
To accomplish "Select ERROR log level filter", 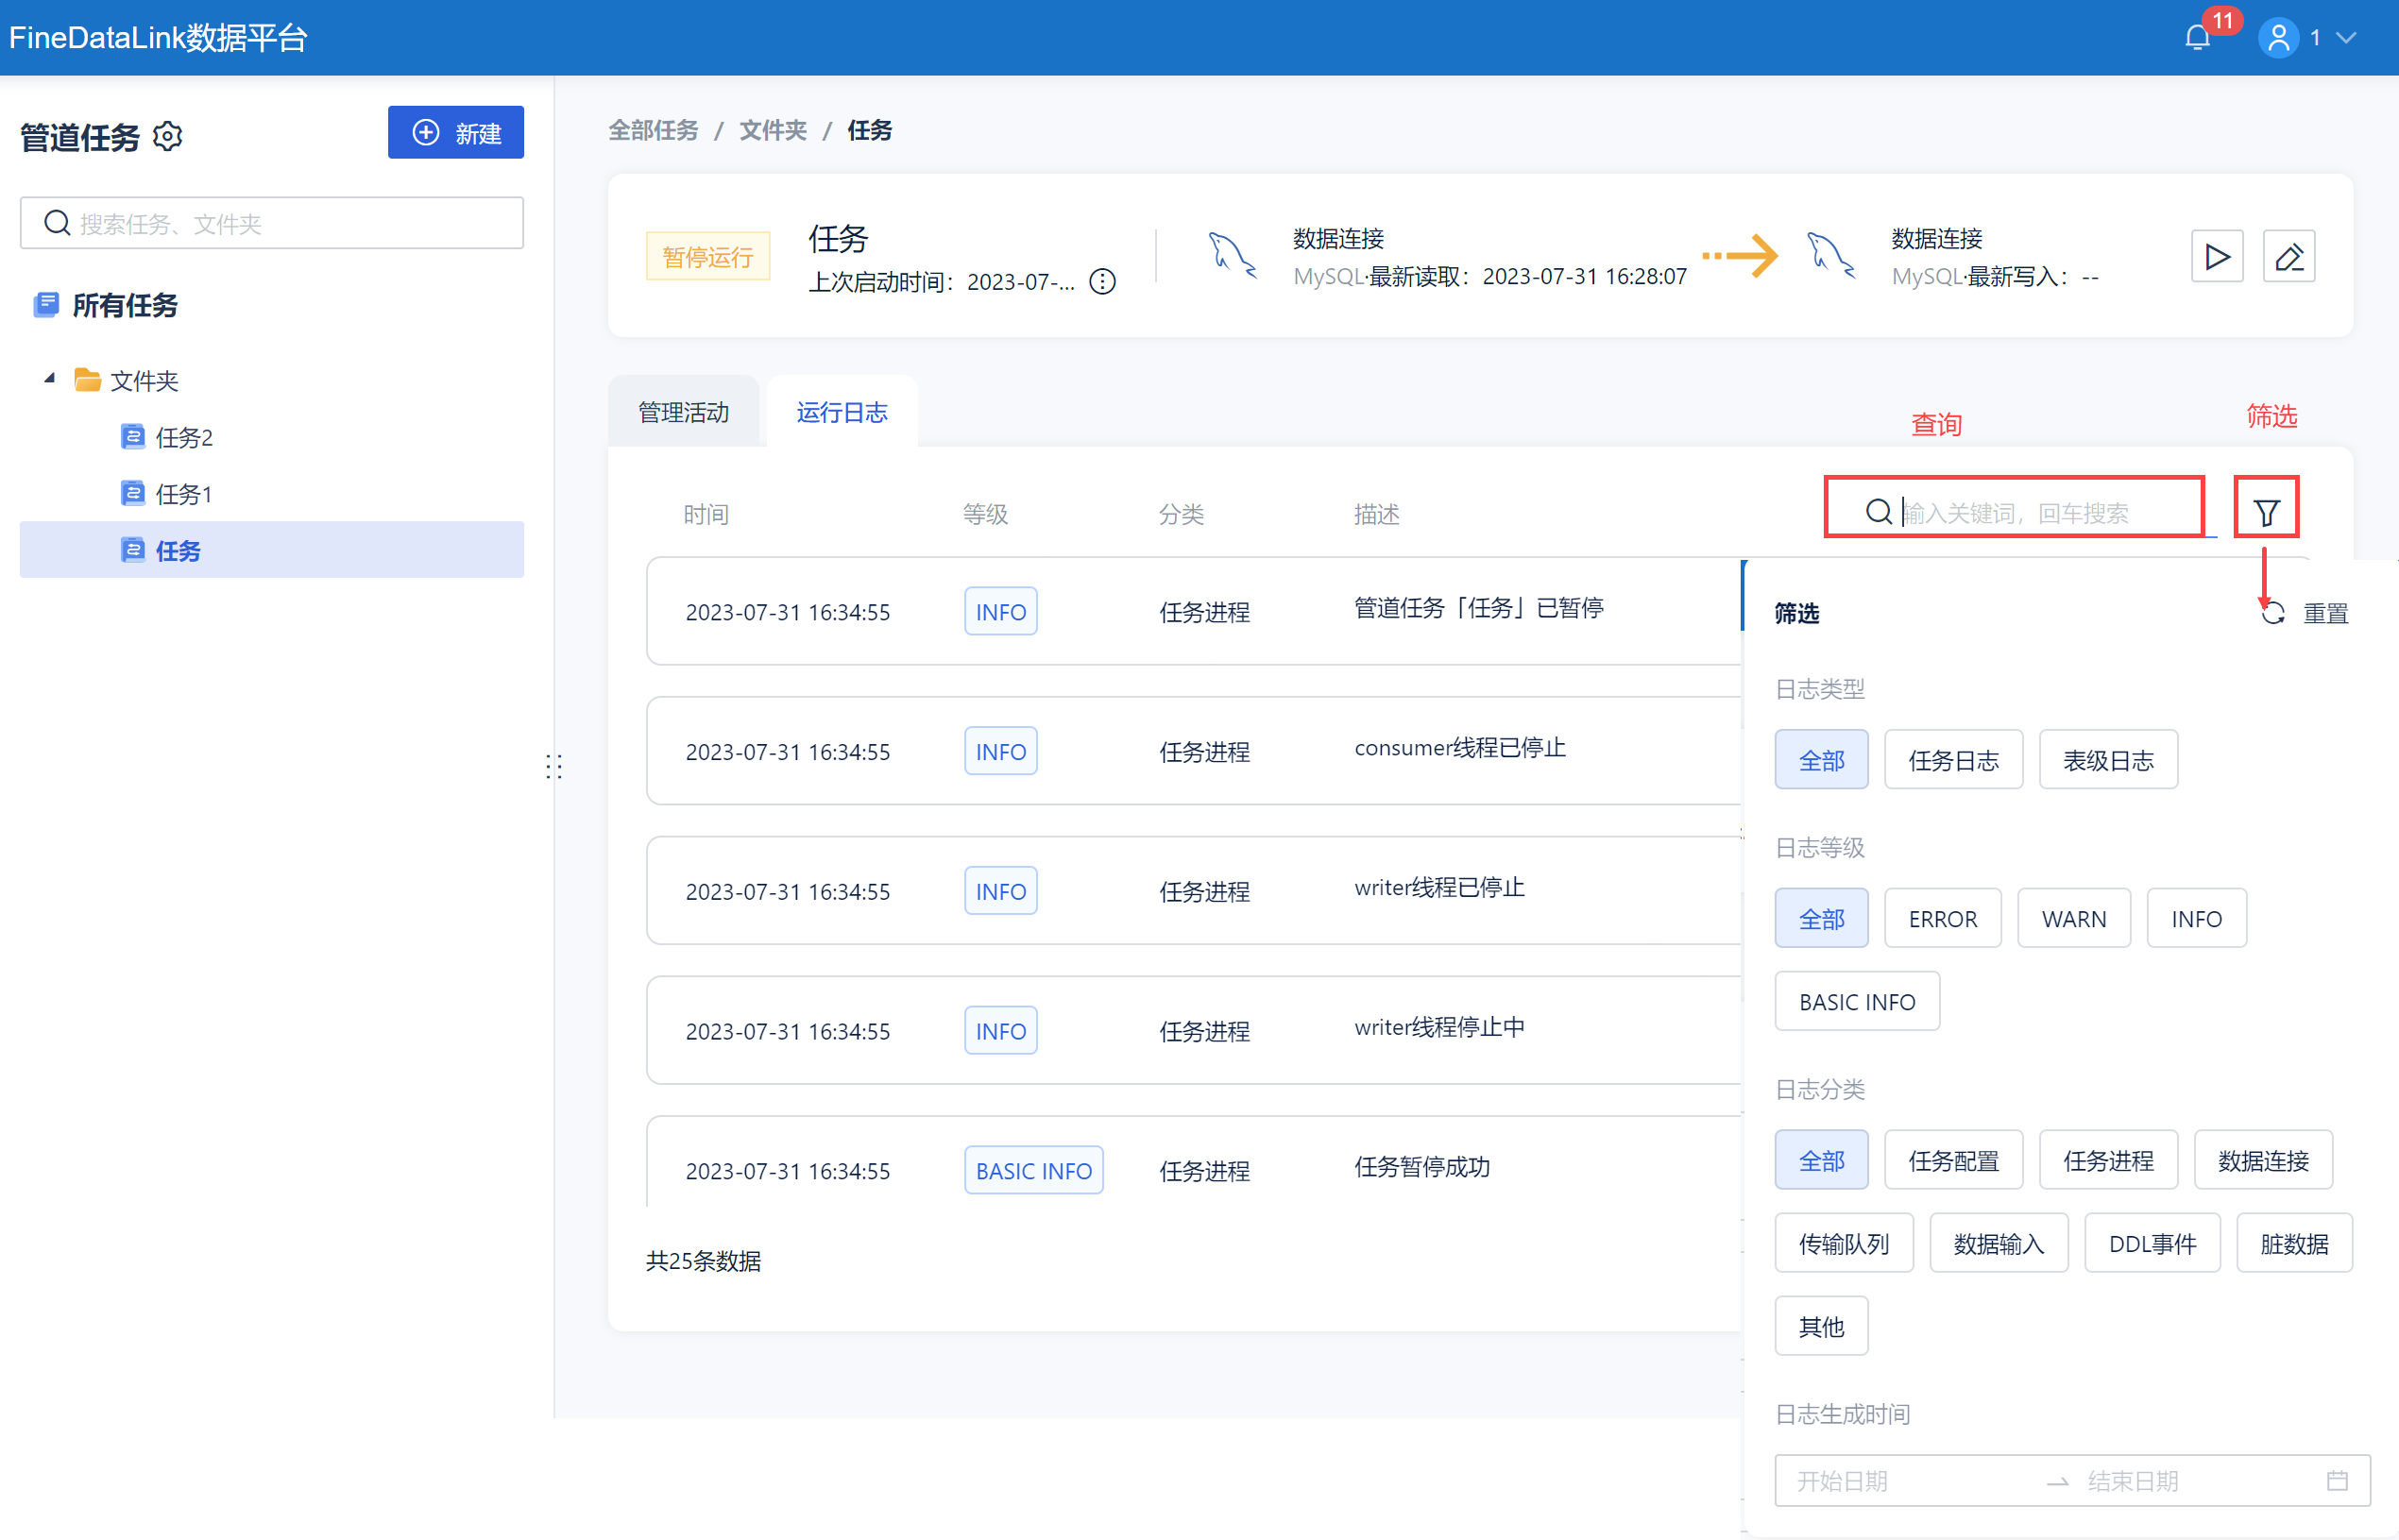I will click(1941, 918).
